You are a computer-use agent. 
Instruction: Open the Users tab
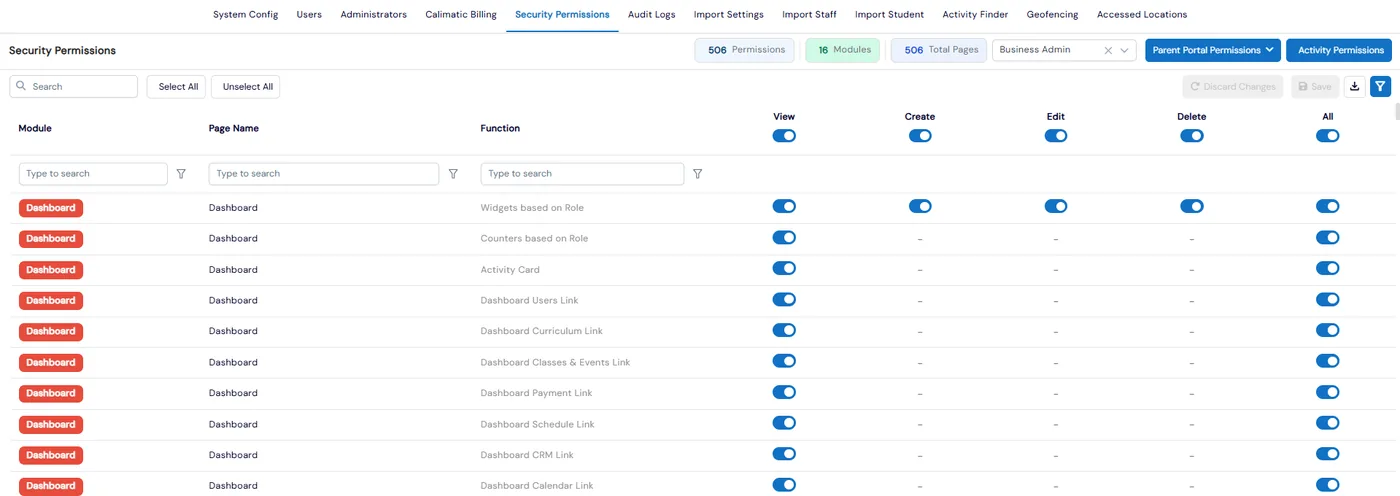point(309,15)
